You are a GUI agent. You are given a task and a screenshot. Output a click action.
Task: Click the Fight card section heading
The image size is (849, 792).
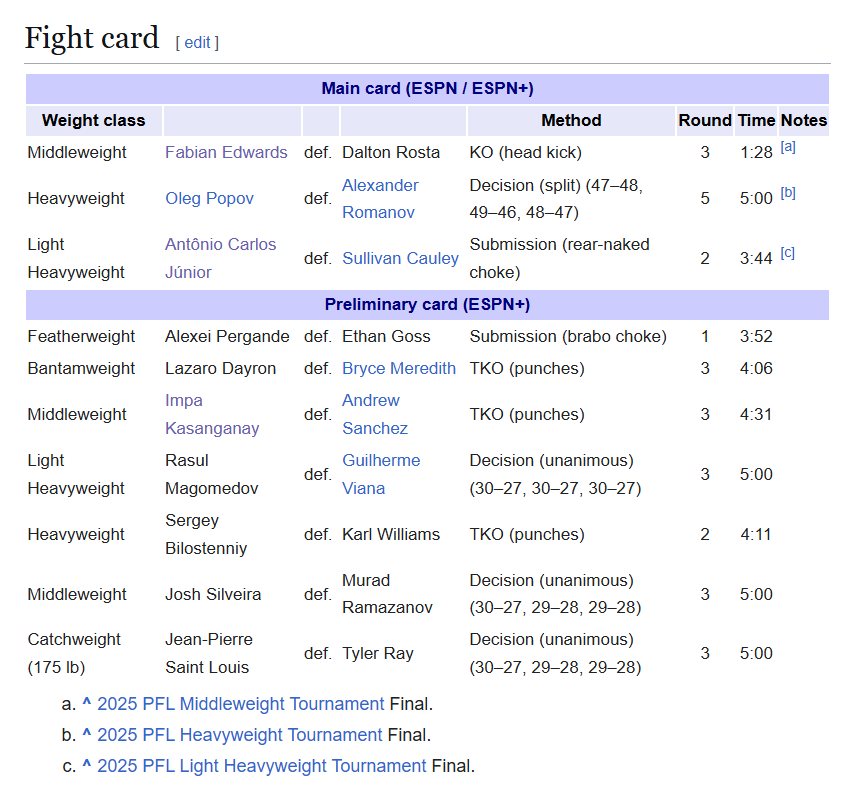point(92,38)
